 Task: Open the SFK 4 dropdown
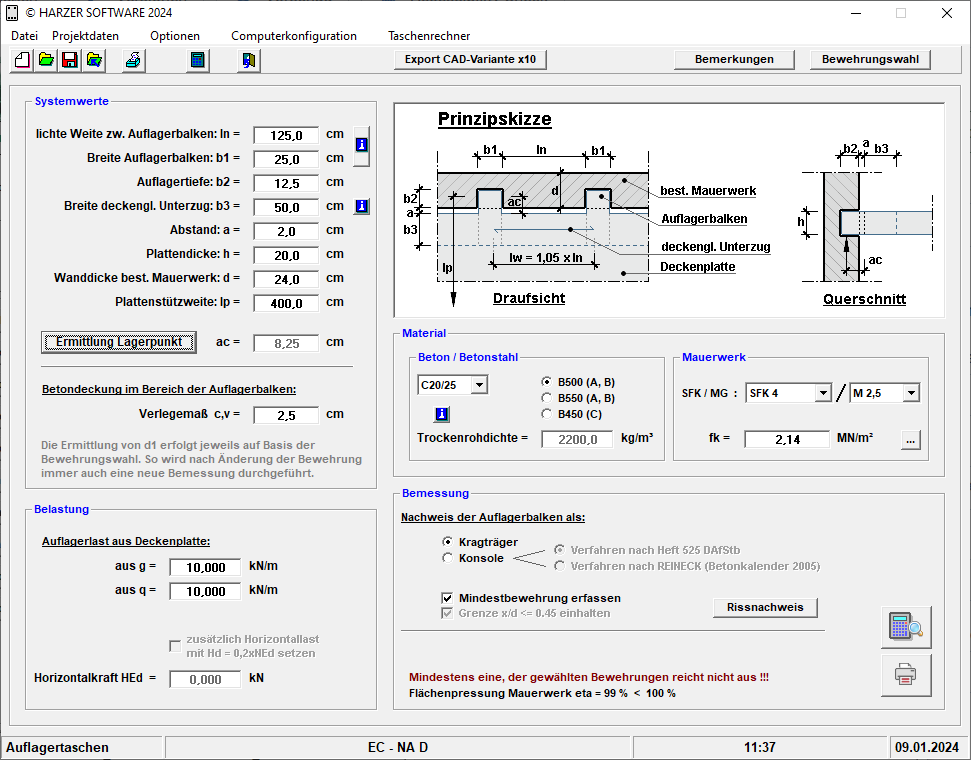pos(822,393)
